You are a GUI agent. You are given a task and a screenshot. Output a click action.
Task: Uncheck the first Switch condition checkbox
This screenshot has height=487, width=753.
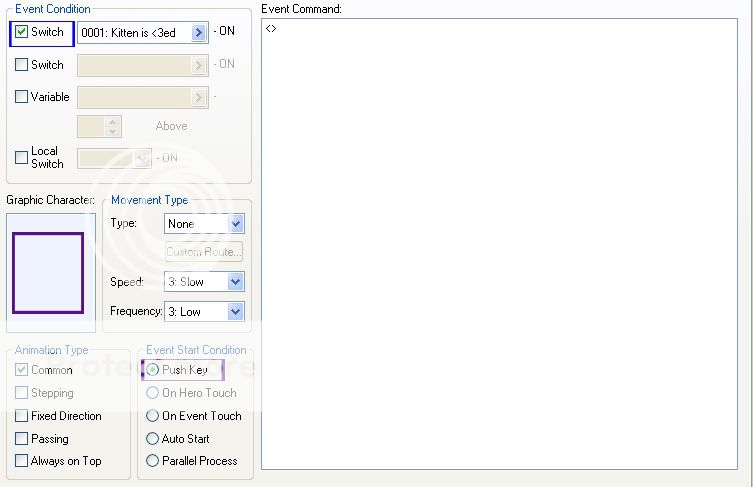point(22,32)
